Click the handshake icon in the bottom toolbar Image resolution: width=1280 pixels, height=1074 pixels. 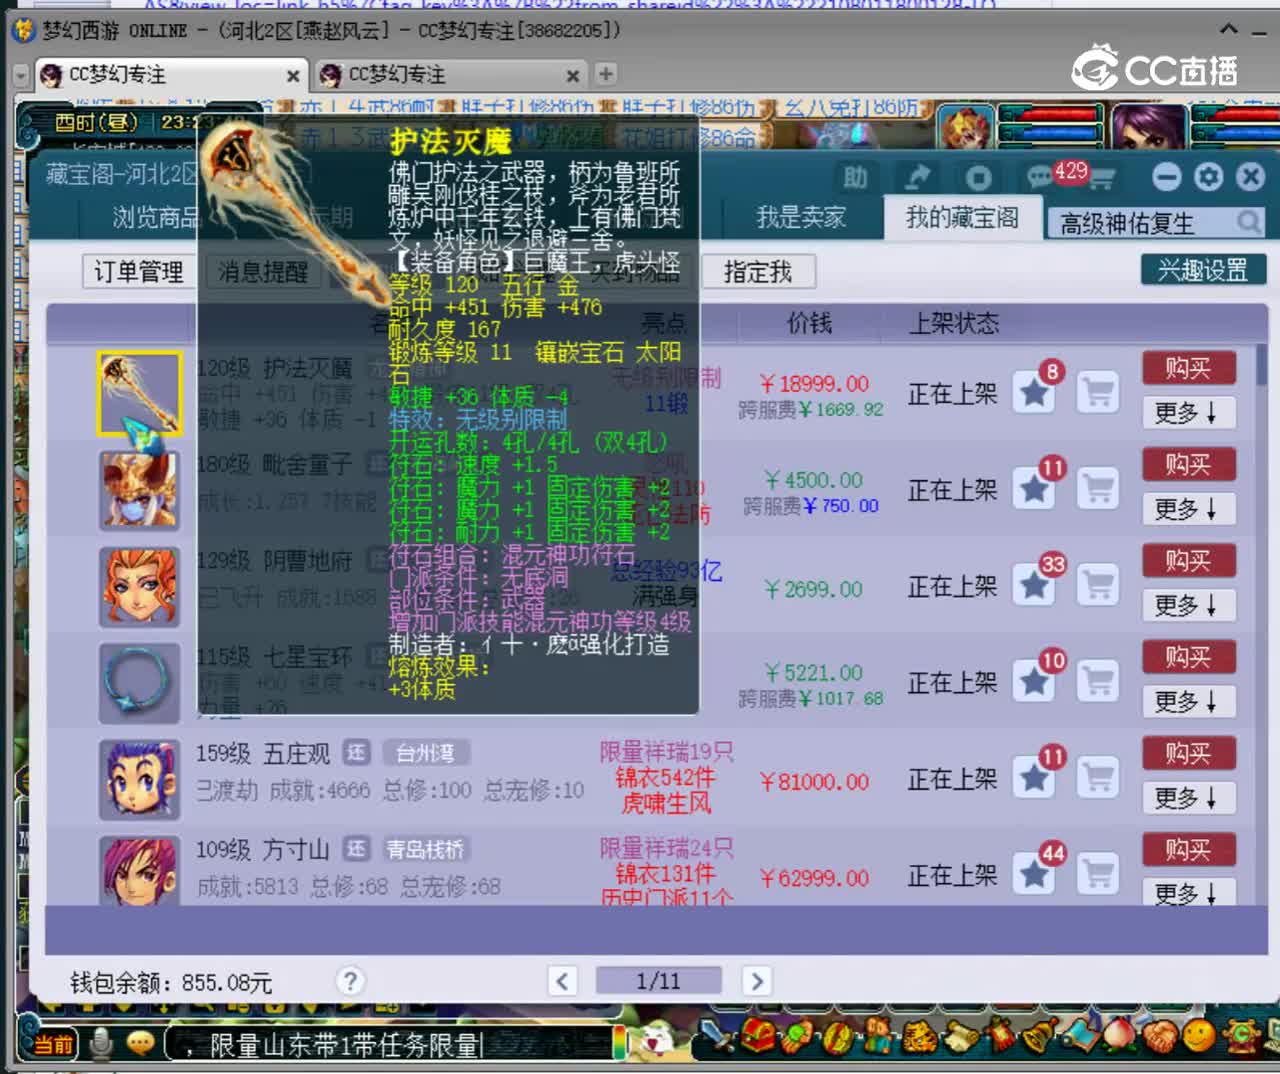click(x=1160, y=1037)
